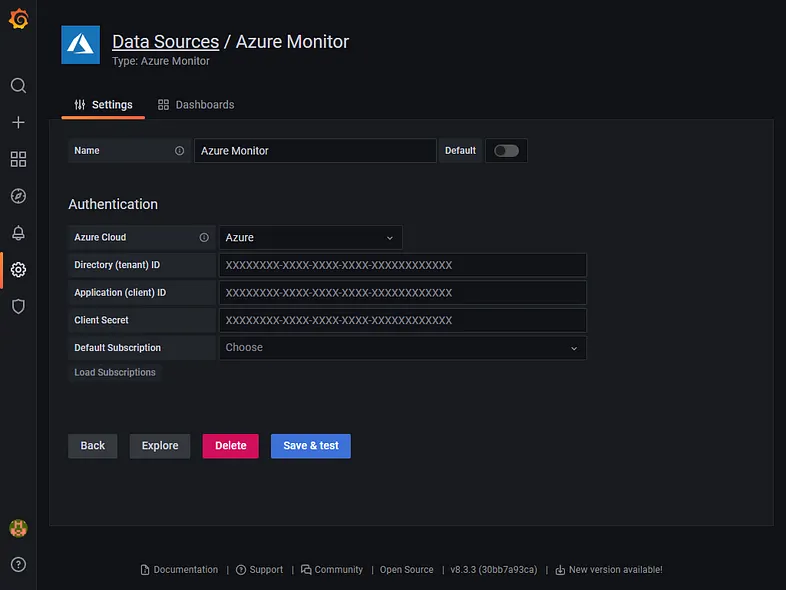Expand the Default Subscription dropdown
This screenshot has width=786, height=590.
(x=403, y=347)
